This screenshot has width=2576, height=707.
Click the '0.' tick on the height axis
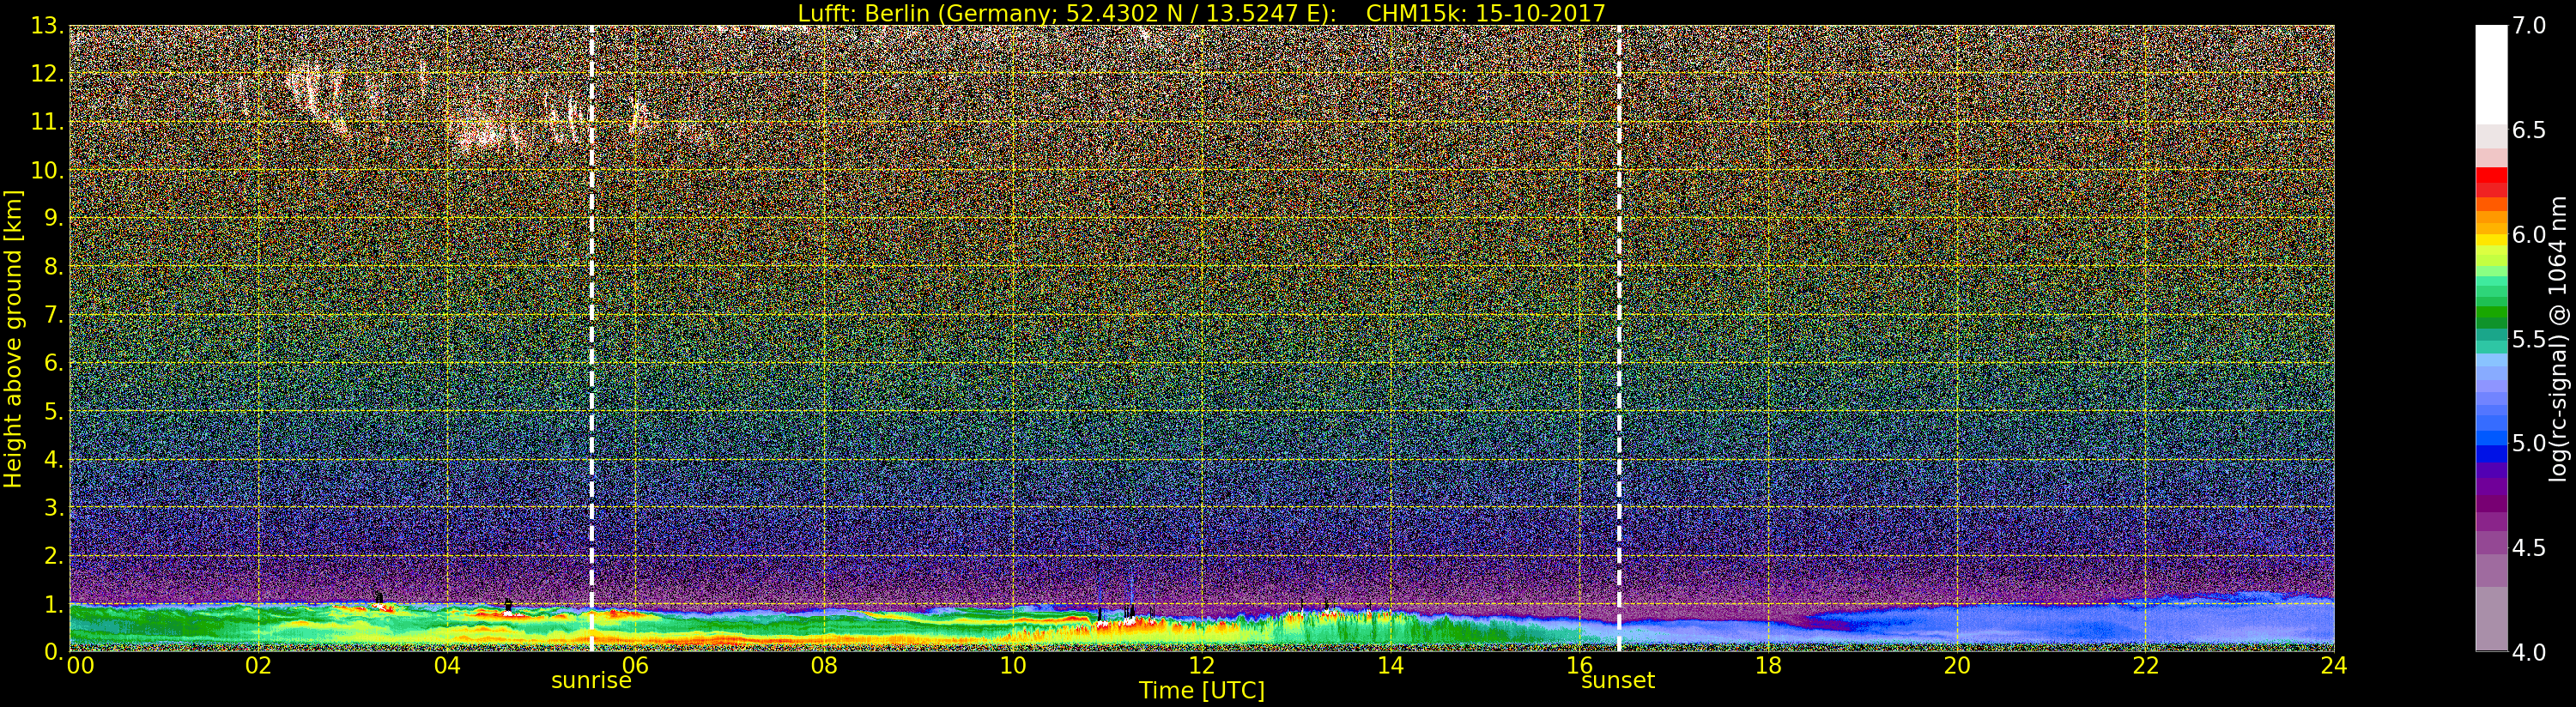pos(54,652)
